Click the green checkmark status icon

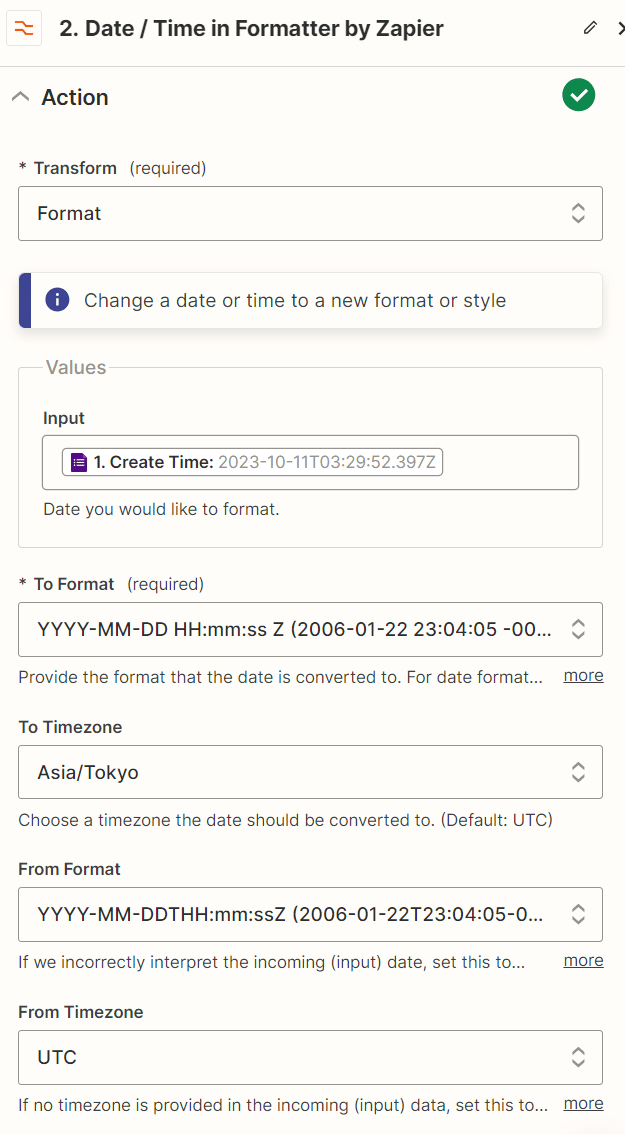579,95
